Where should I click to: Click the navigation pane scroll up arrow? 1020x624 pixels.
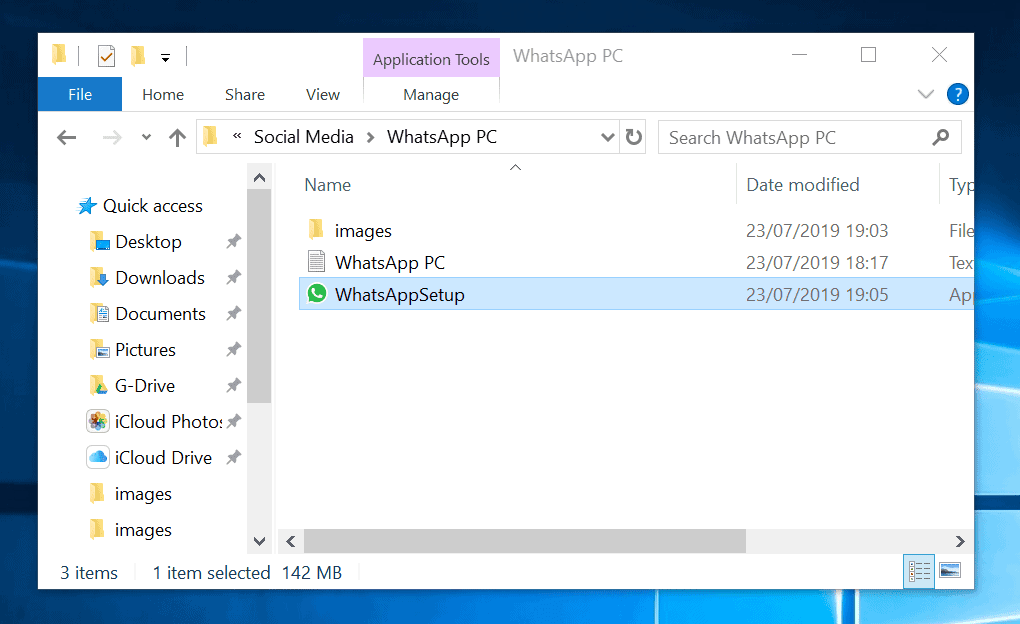(x=259, y=177)
